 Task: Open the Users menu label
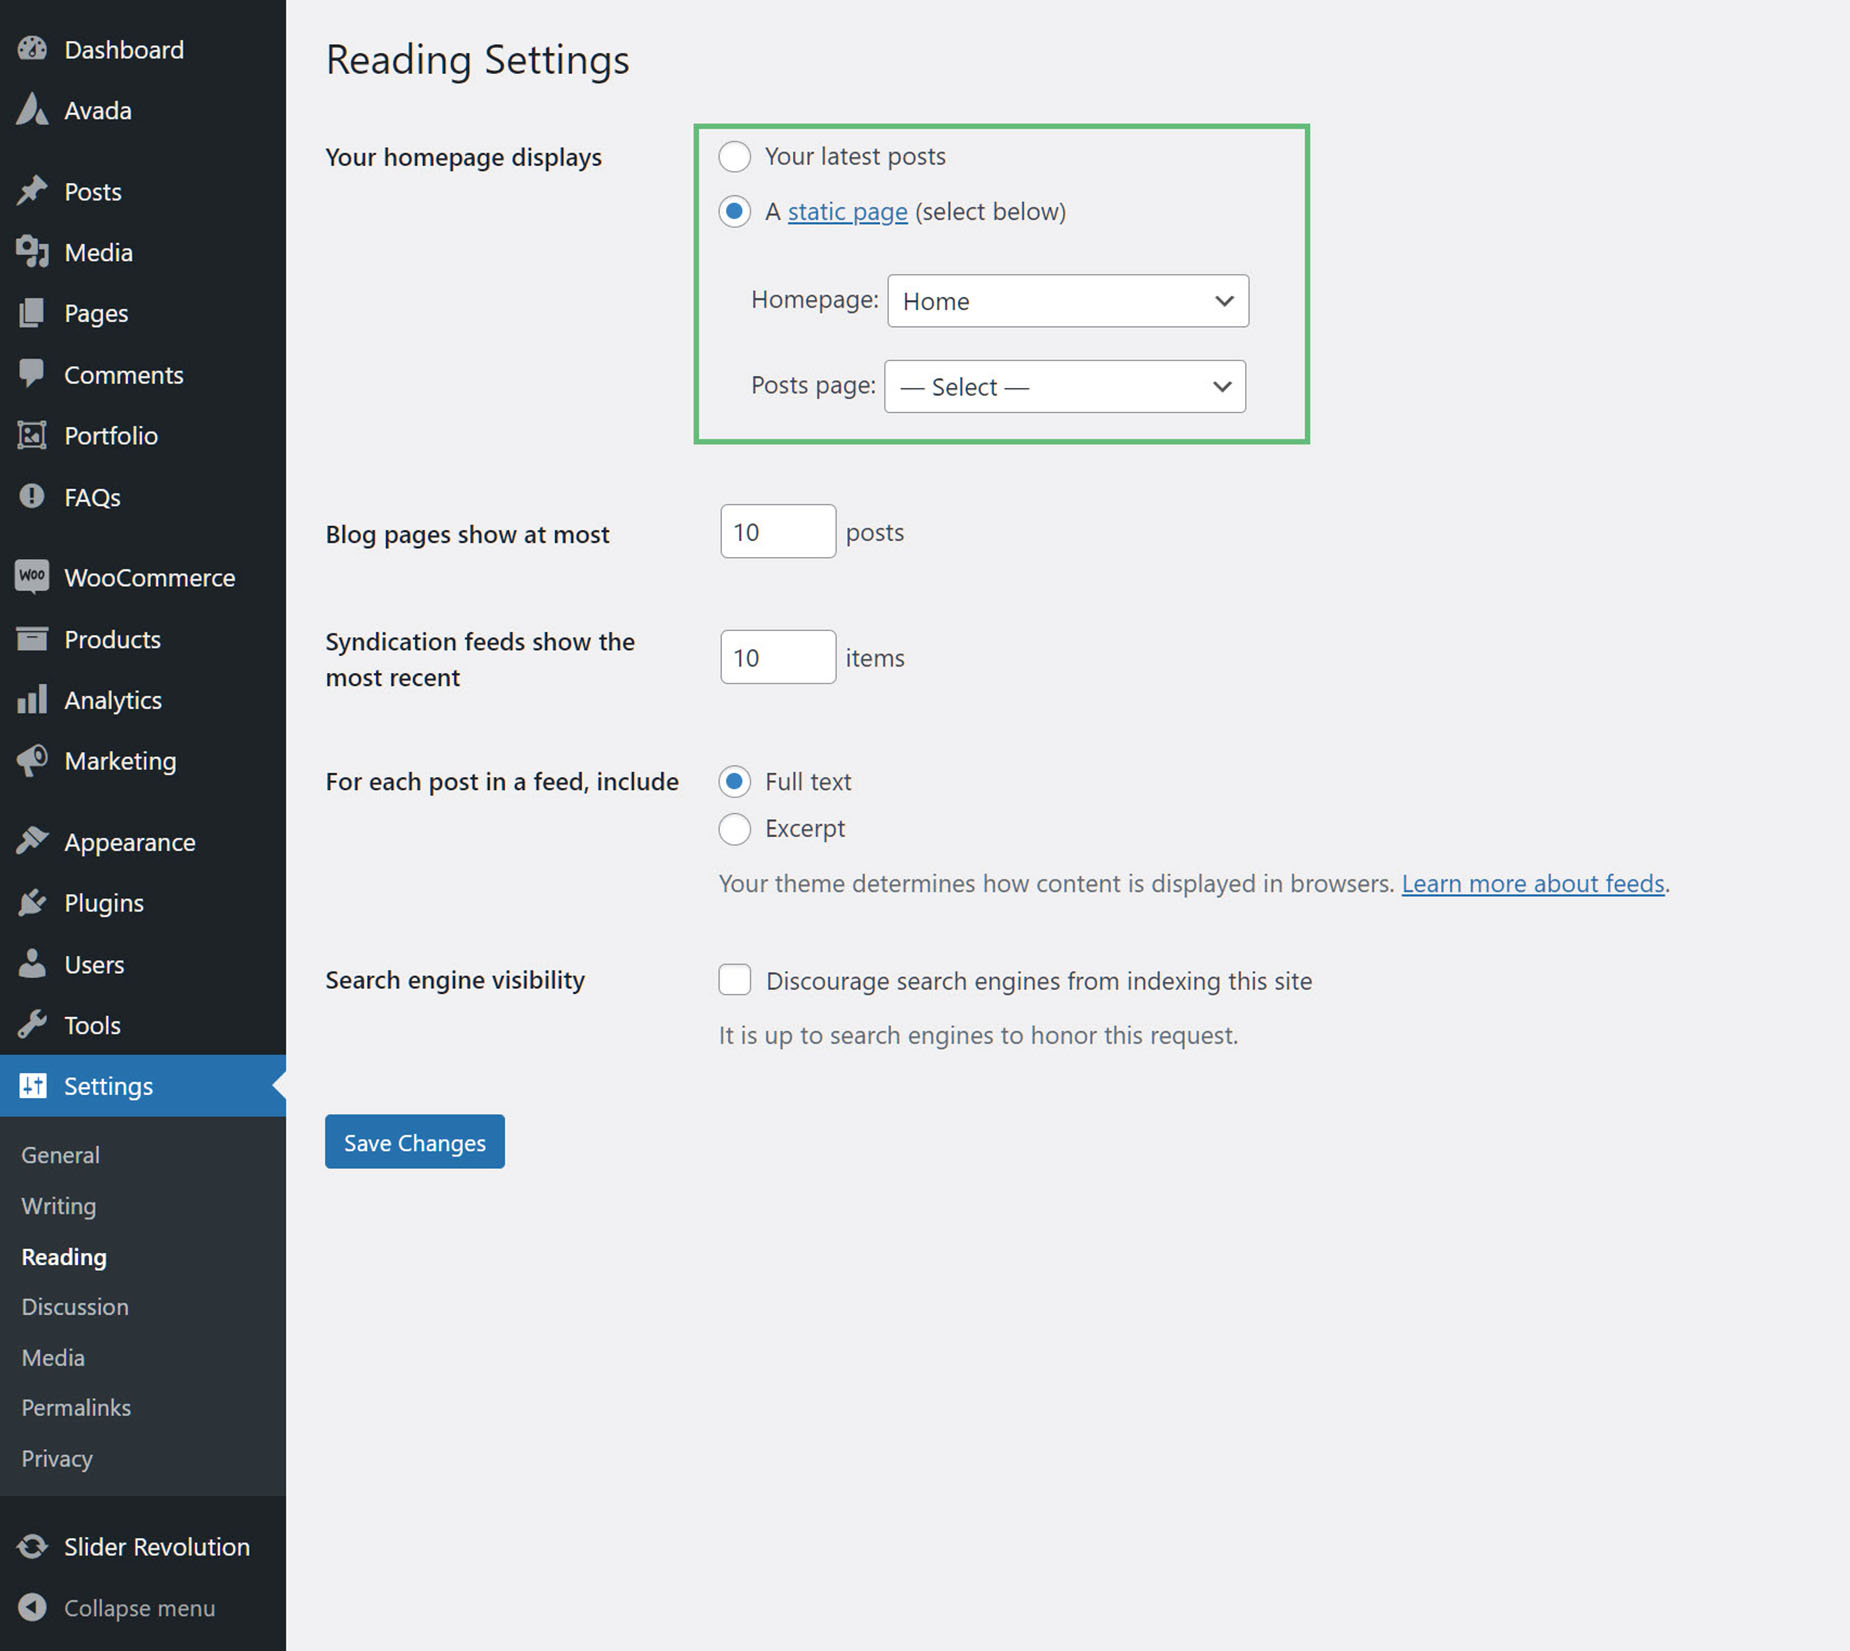click(94, 964)
